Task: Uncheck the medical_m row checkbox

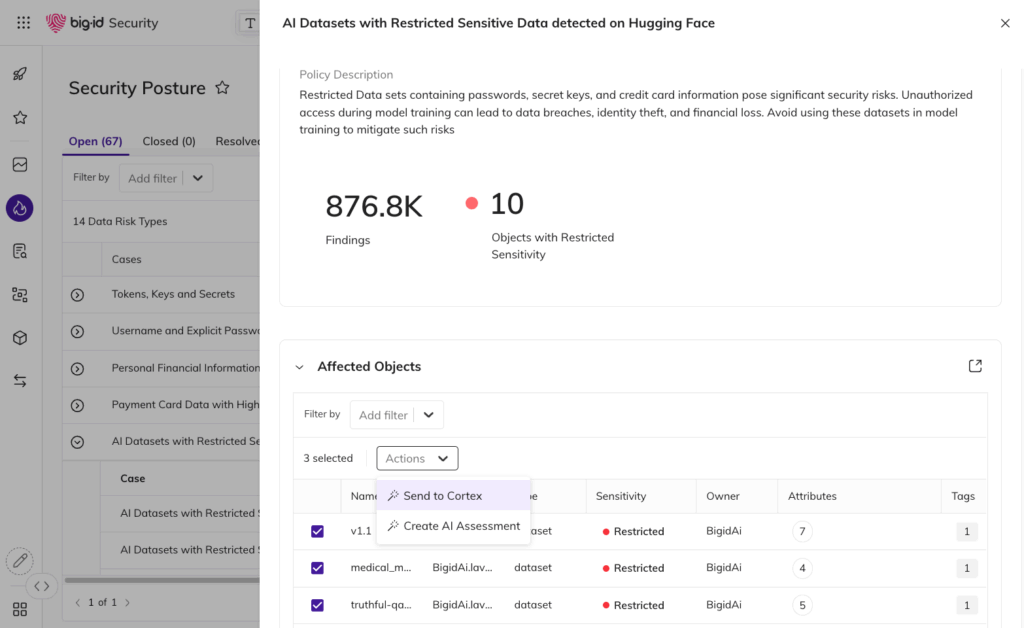Action: click(317, 568)
